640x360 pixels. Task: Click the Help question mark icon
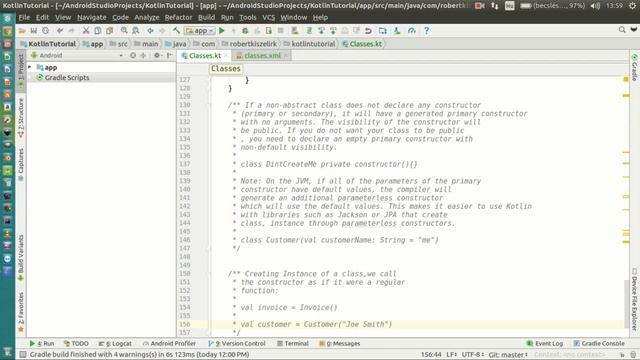(426, 31)
